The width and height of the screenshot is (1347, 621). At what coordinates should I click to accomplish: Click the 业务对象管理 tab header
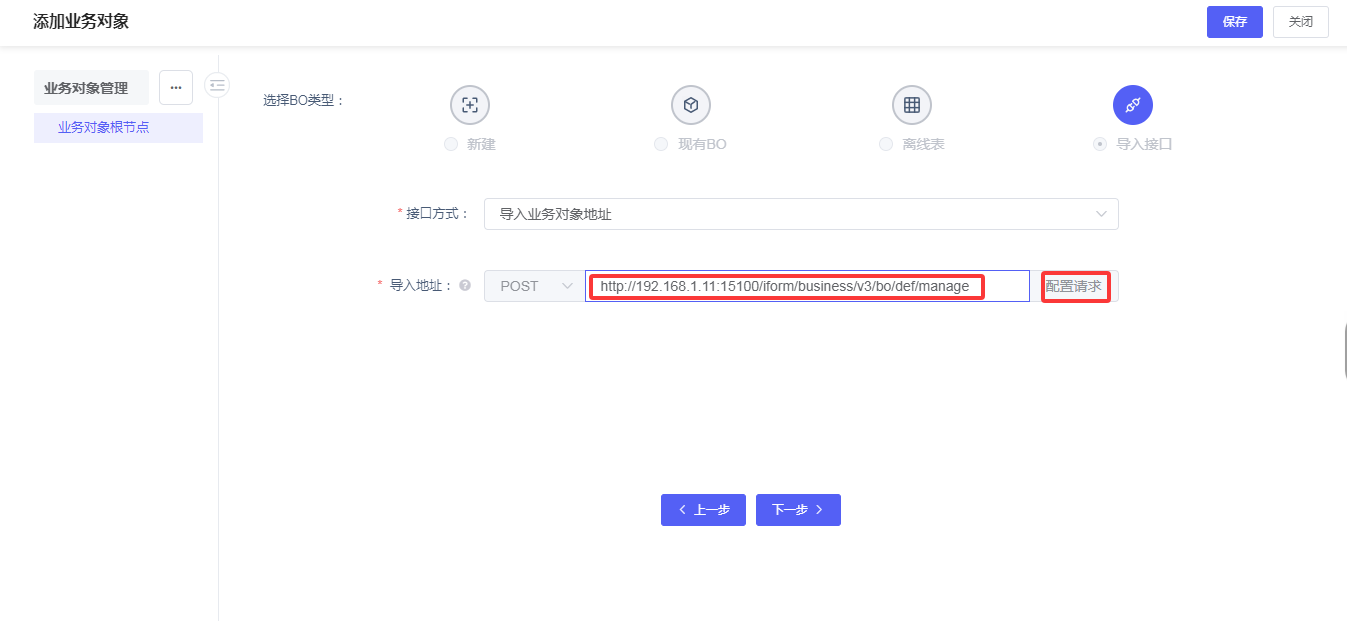[x=86, y=88]
